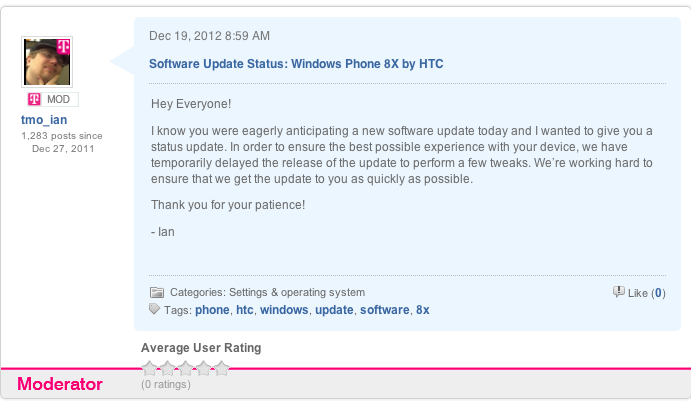Select the 8x tag
691x403 pixels.
coord(423,310)
